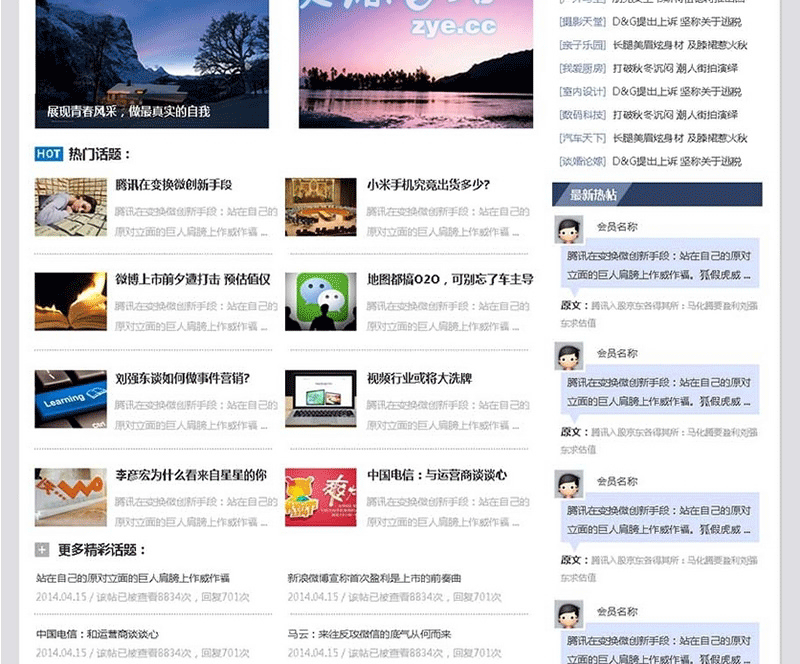This screenshot has width=800, height=664.
Task: Open the 打破秋冬沉闷 headline beside [我爱厨房]
Action: click(x=675, y=68)
